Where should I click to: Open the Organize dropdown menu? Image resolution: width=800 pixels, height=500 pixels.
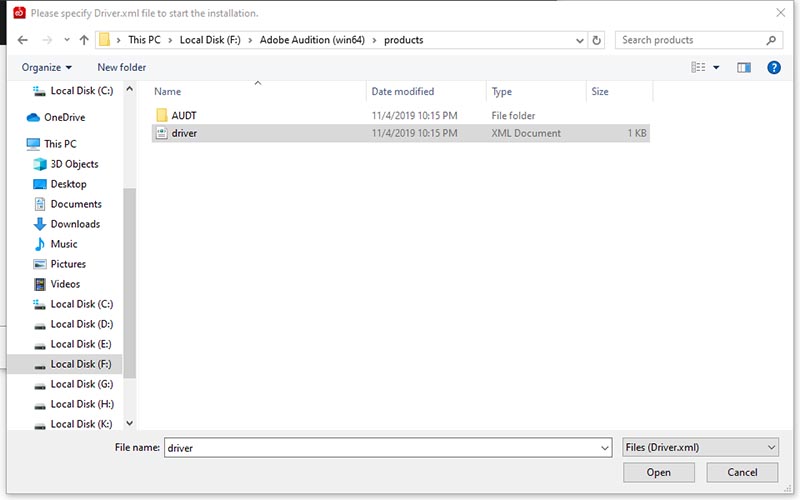pyautogui.click(x=46, y=67)
